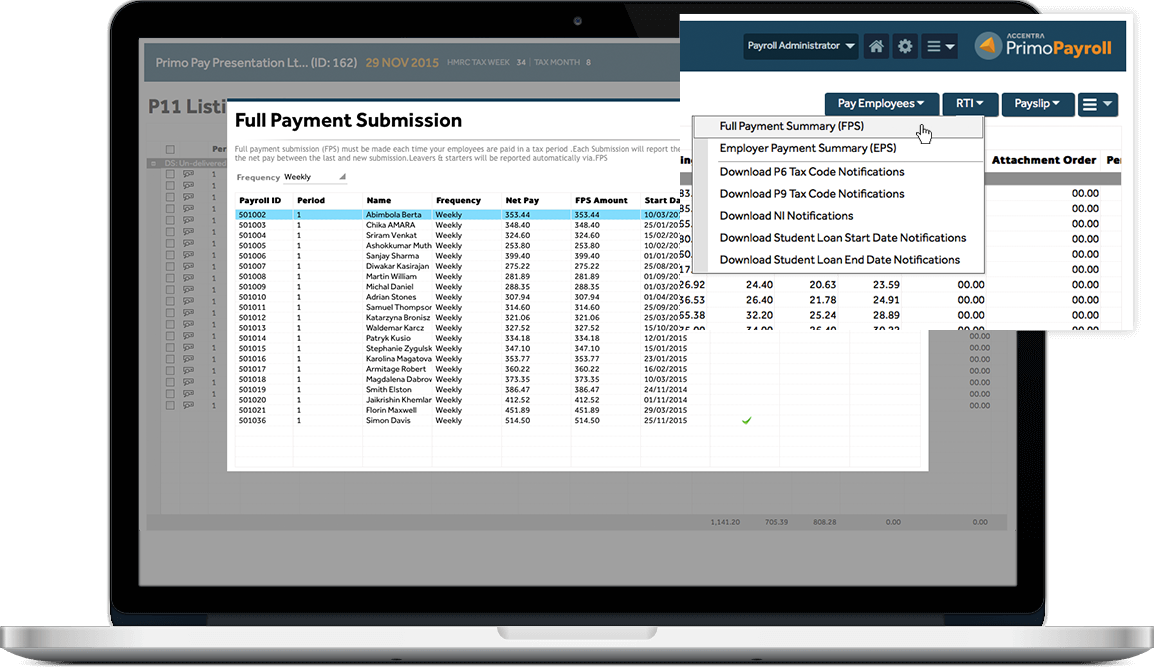Select the Abimbola Berta row

[x=457, y=215]
